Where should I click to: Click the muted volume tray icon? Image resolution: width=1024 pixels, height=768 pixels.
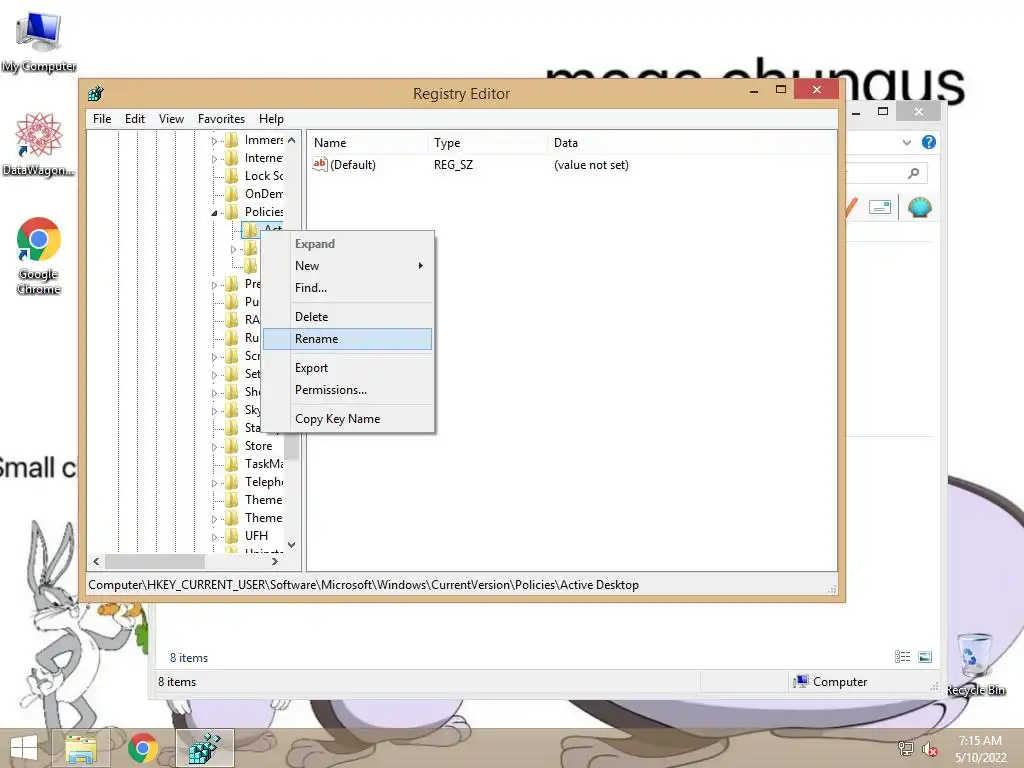930,749
